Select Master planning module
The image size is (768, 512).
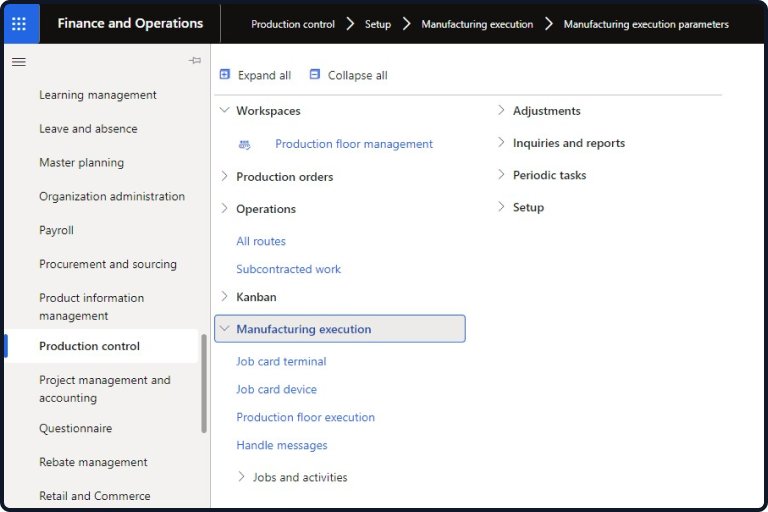(81, 163)
